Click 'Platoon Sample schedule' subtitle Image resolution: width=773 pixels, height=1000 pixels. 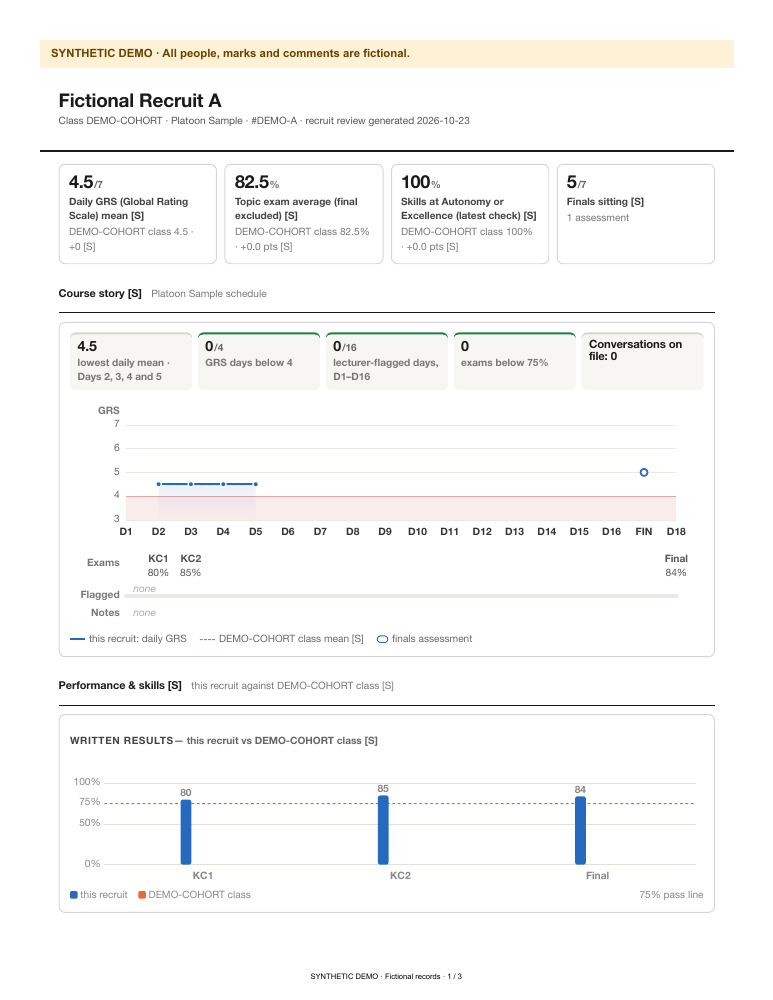[209, 293]
